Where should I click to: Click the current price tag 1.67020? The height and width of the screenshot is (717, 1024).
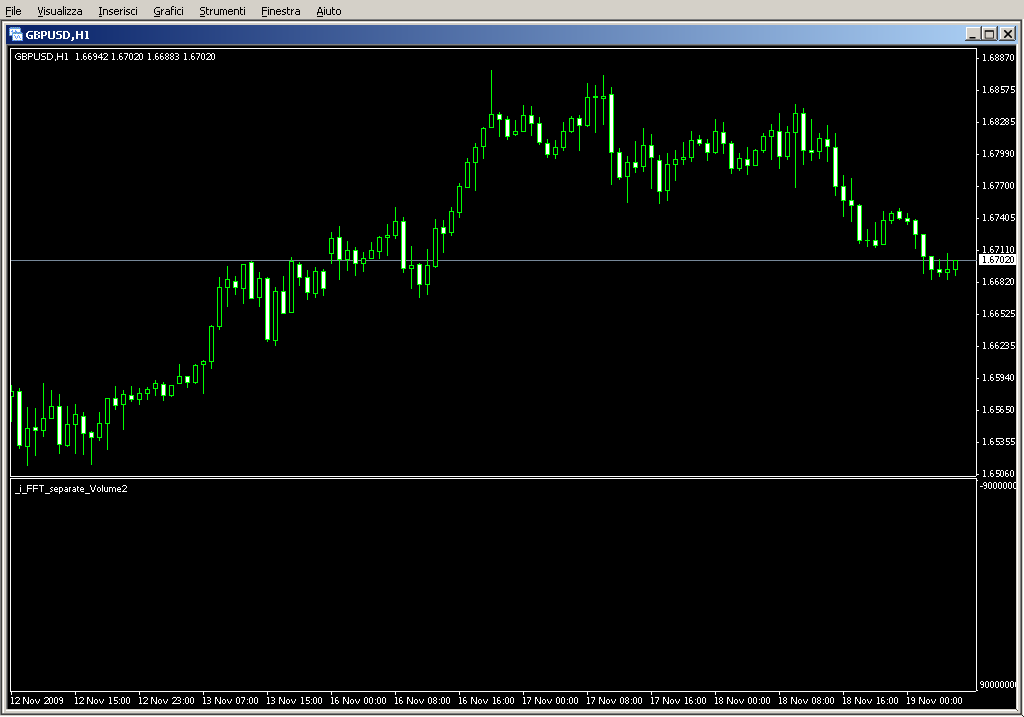(997, 260)
